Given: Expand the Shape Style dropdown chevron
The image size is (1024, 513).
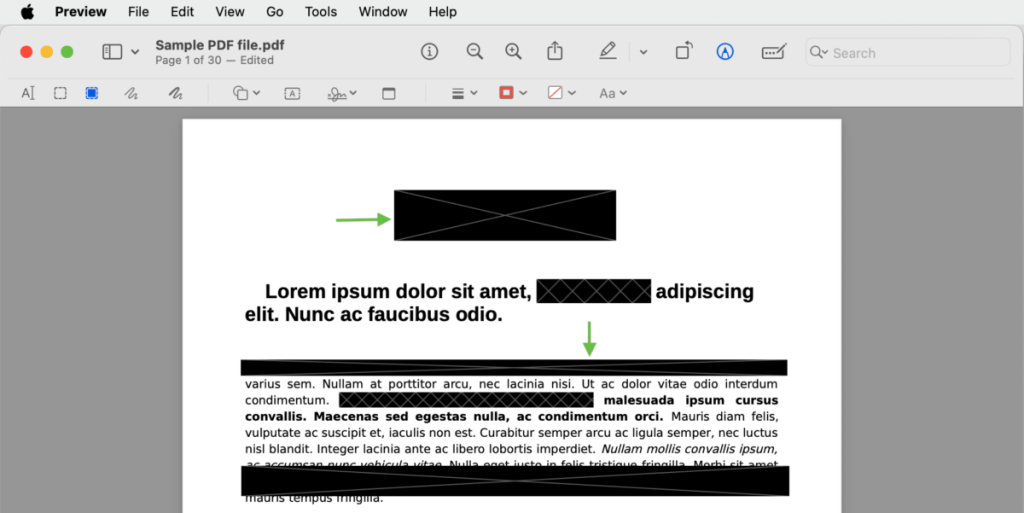Looking at the screenshot, I should (473, 93).
